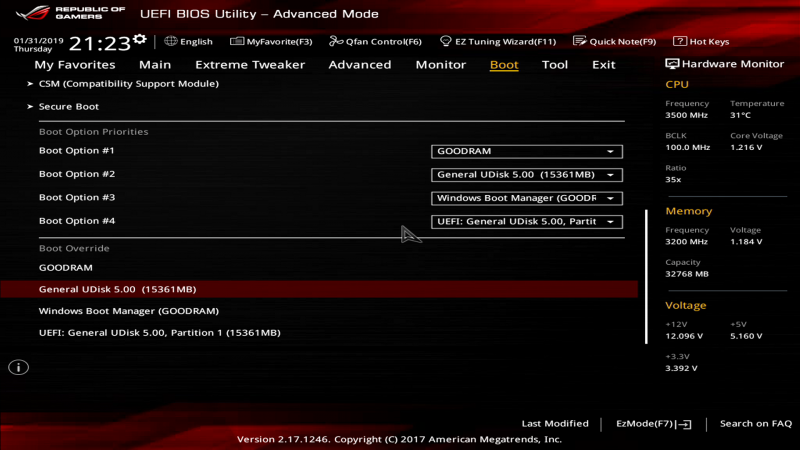
Task: Click the Boot Option #2 label
Action: click(x=77, y=174)
